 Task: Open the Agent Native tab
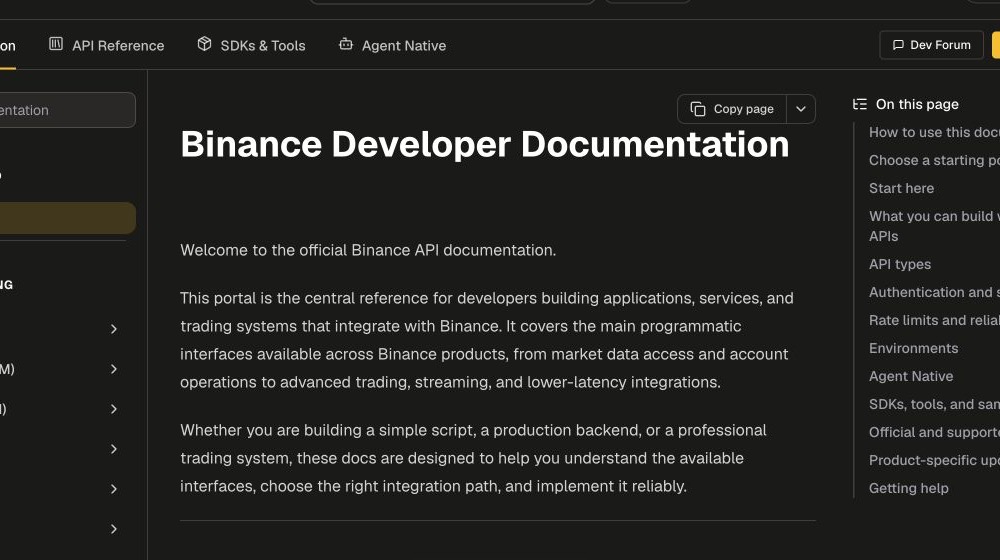tap(392, 45)
